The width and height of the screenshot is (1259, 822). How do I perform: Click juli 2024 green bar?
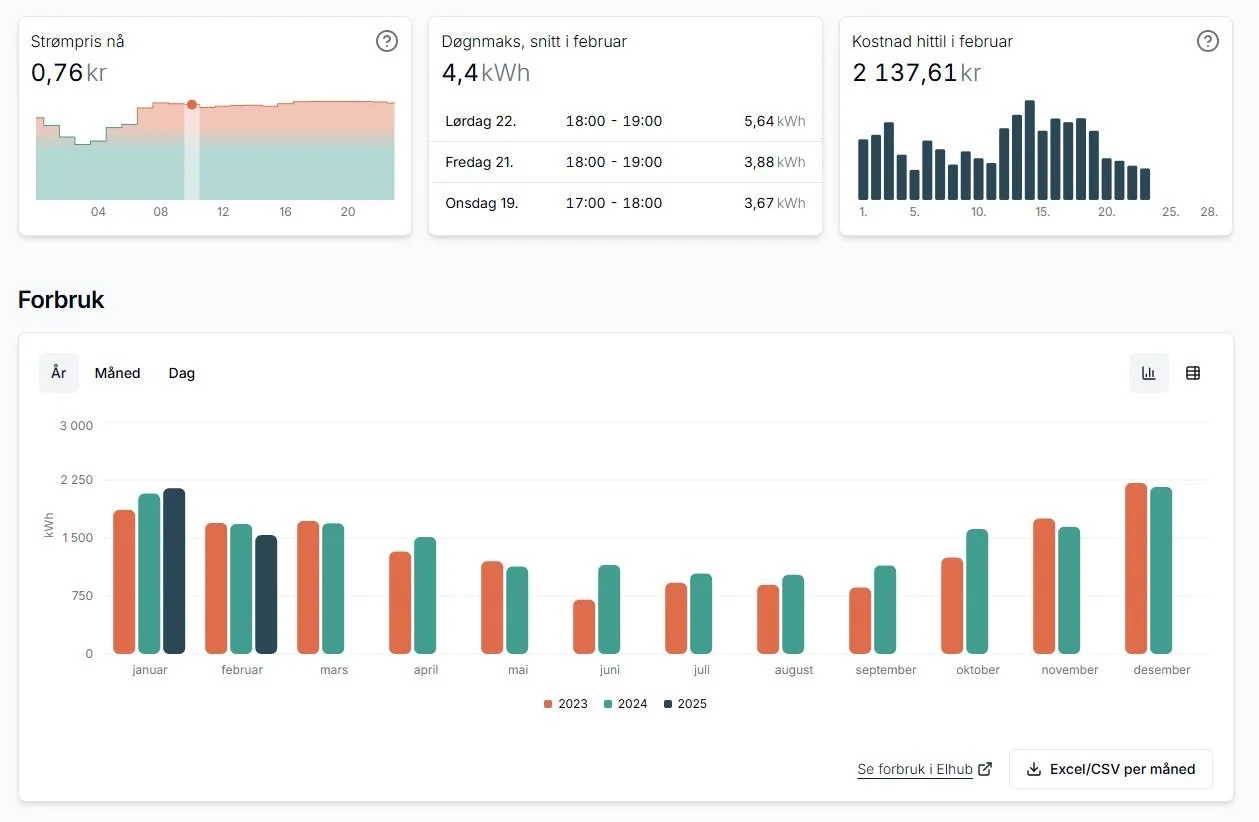coord(701,614)
